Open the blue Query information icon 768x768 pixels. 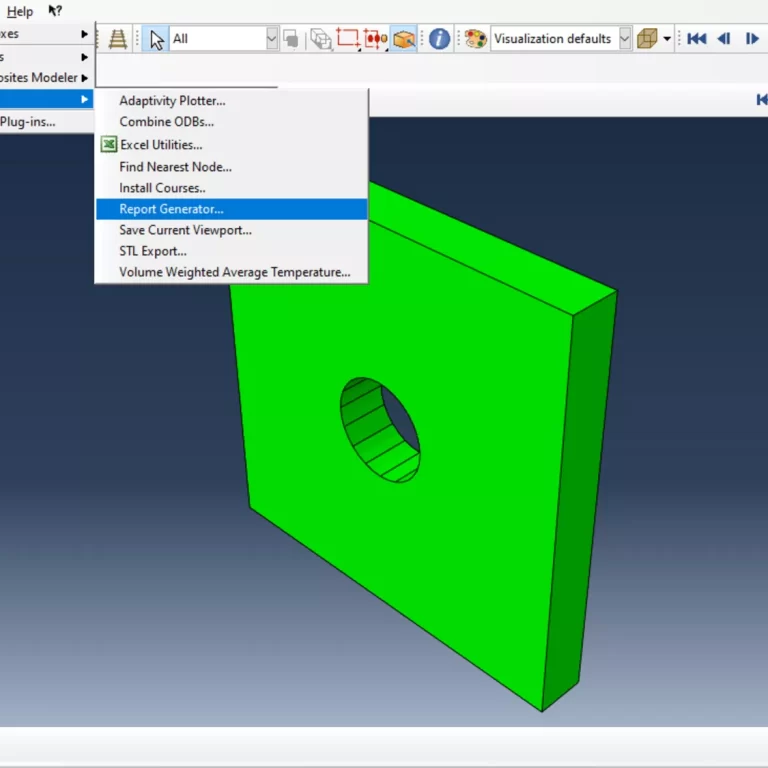(x=439, y=39)
